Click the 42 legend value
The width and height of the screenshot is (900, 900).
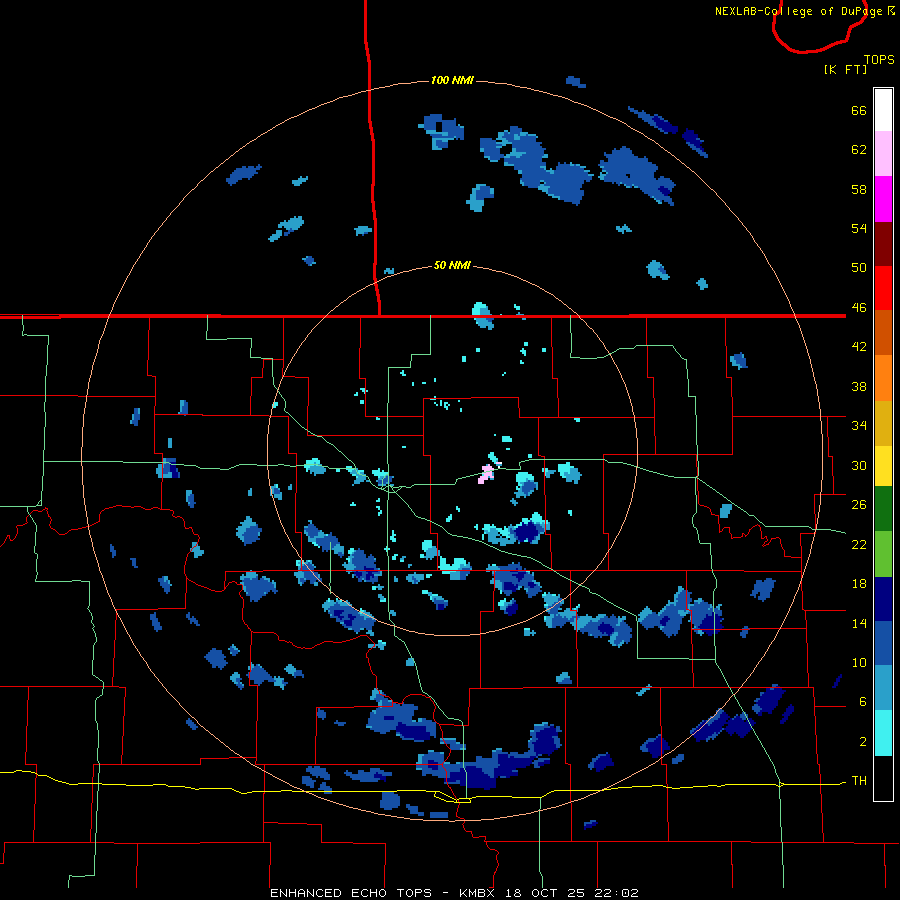pos(859,346)
